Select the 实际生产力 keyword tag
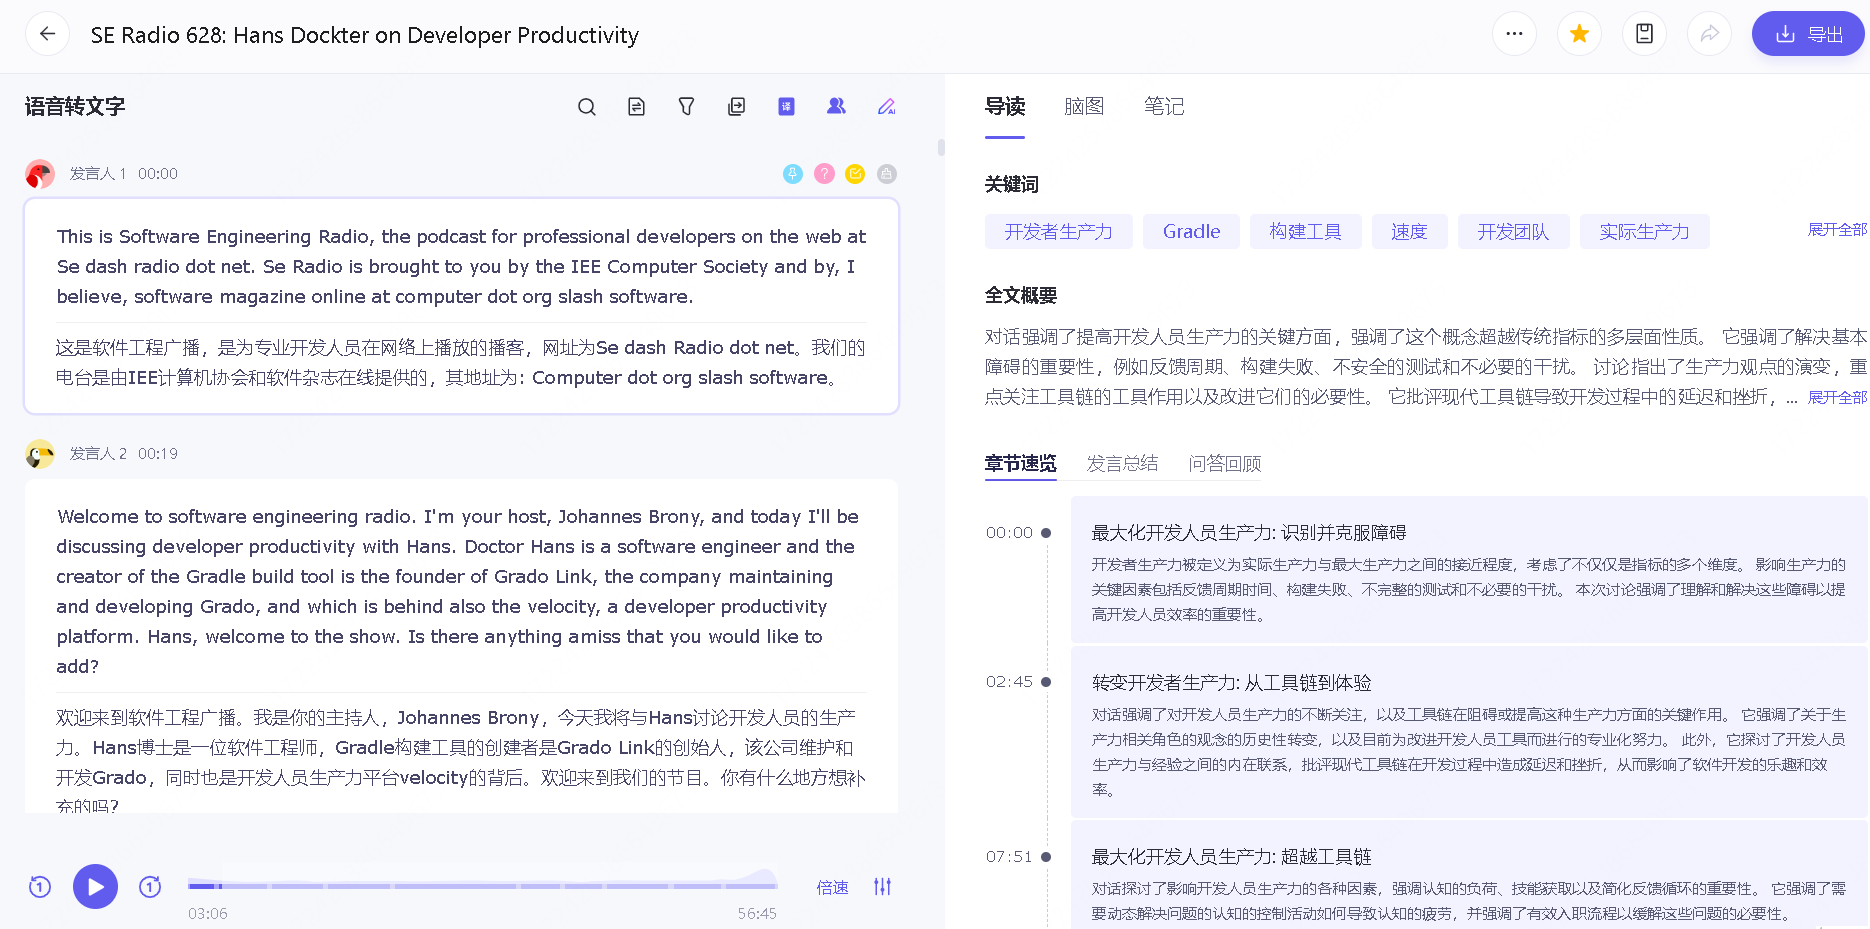This screenshot has height=929, width=1870. 1644,232
